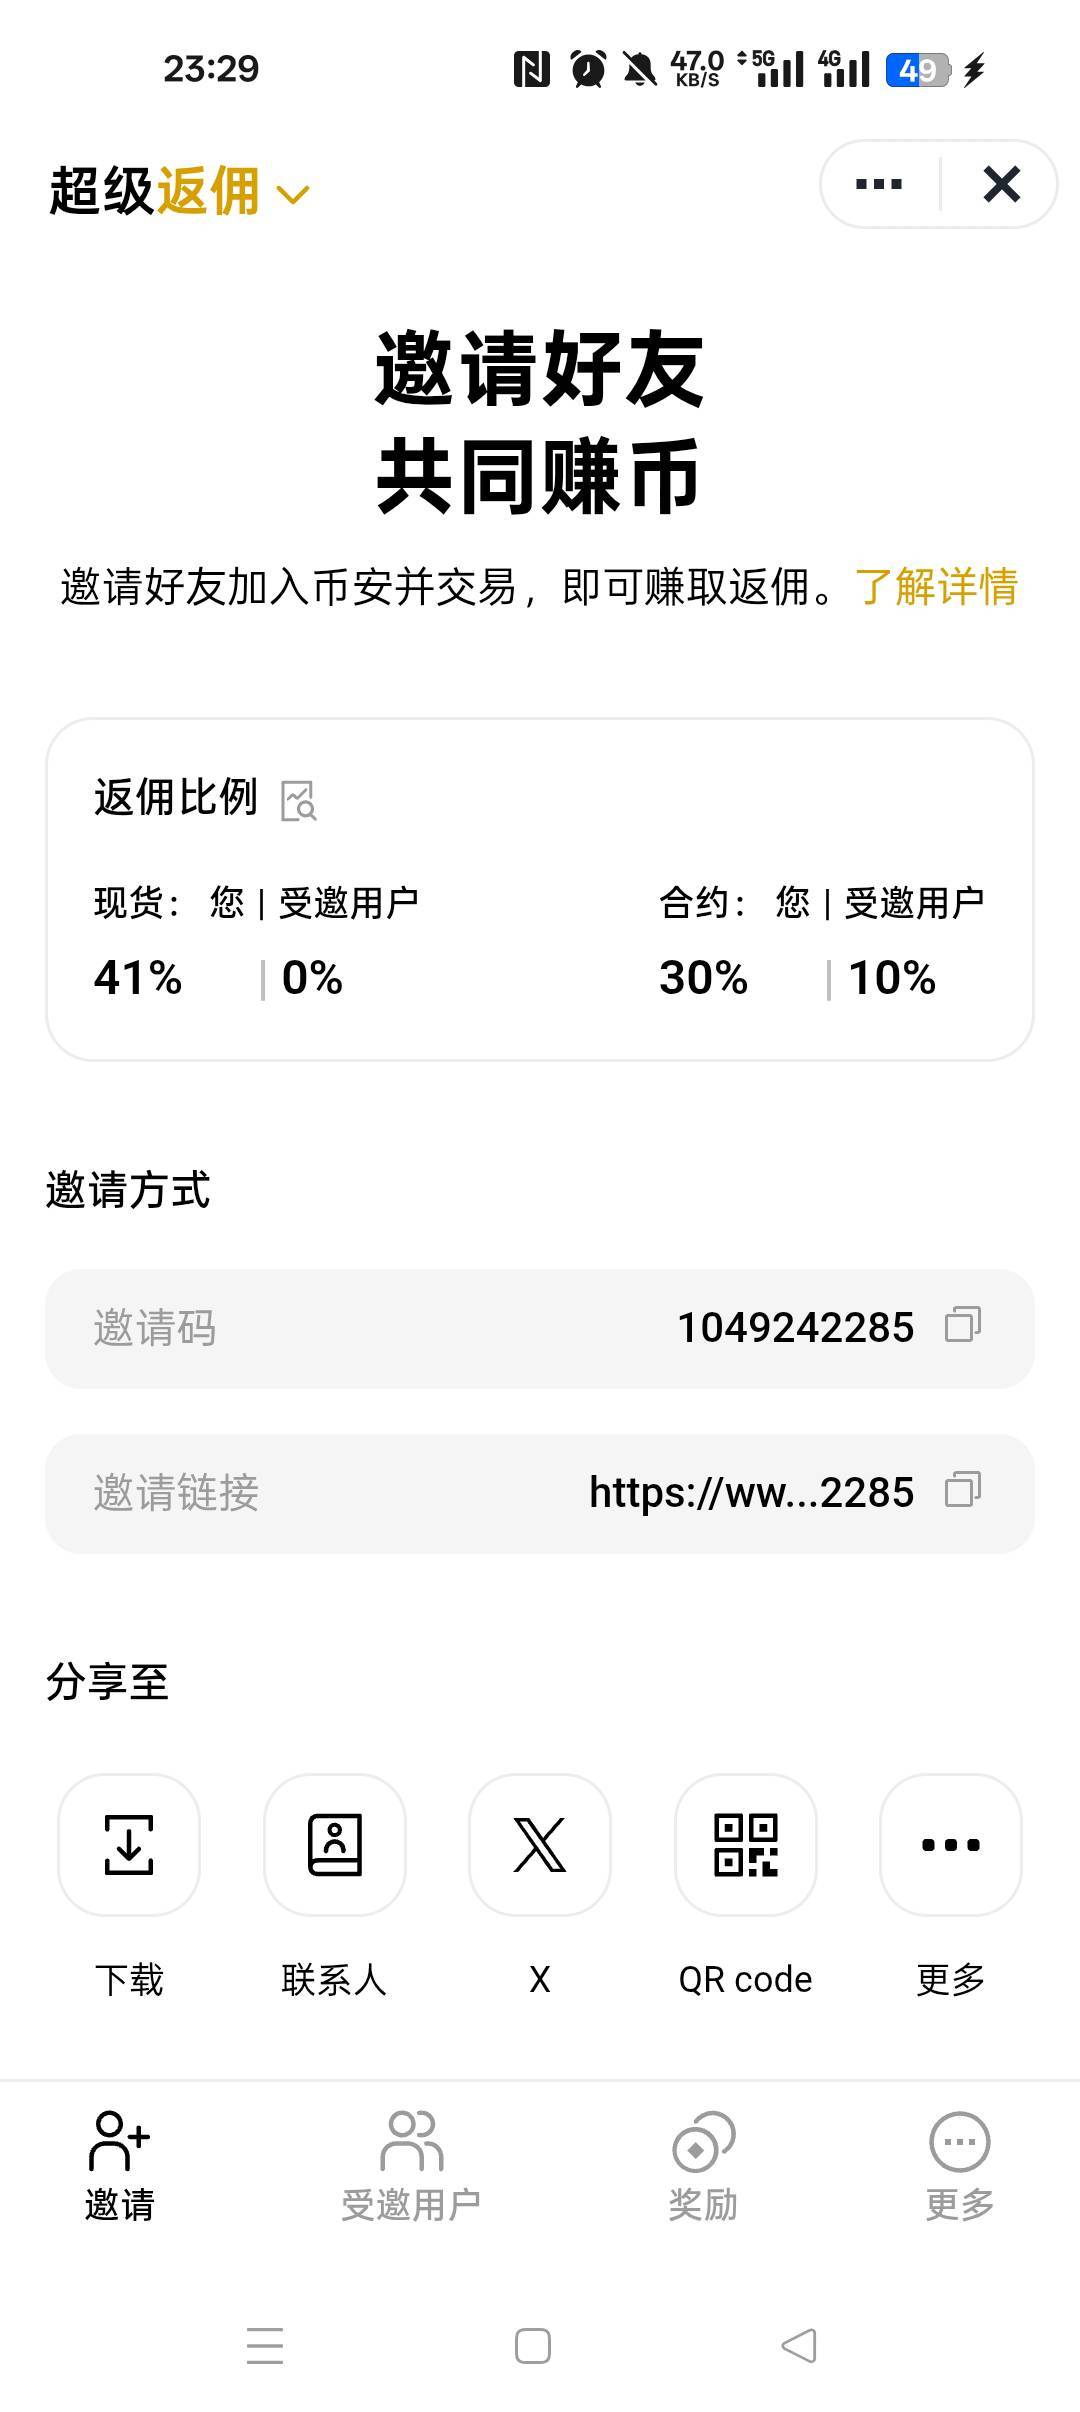Tap Android home navigation button
1080x2412 pixels.
tap(533, 2345)
